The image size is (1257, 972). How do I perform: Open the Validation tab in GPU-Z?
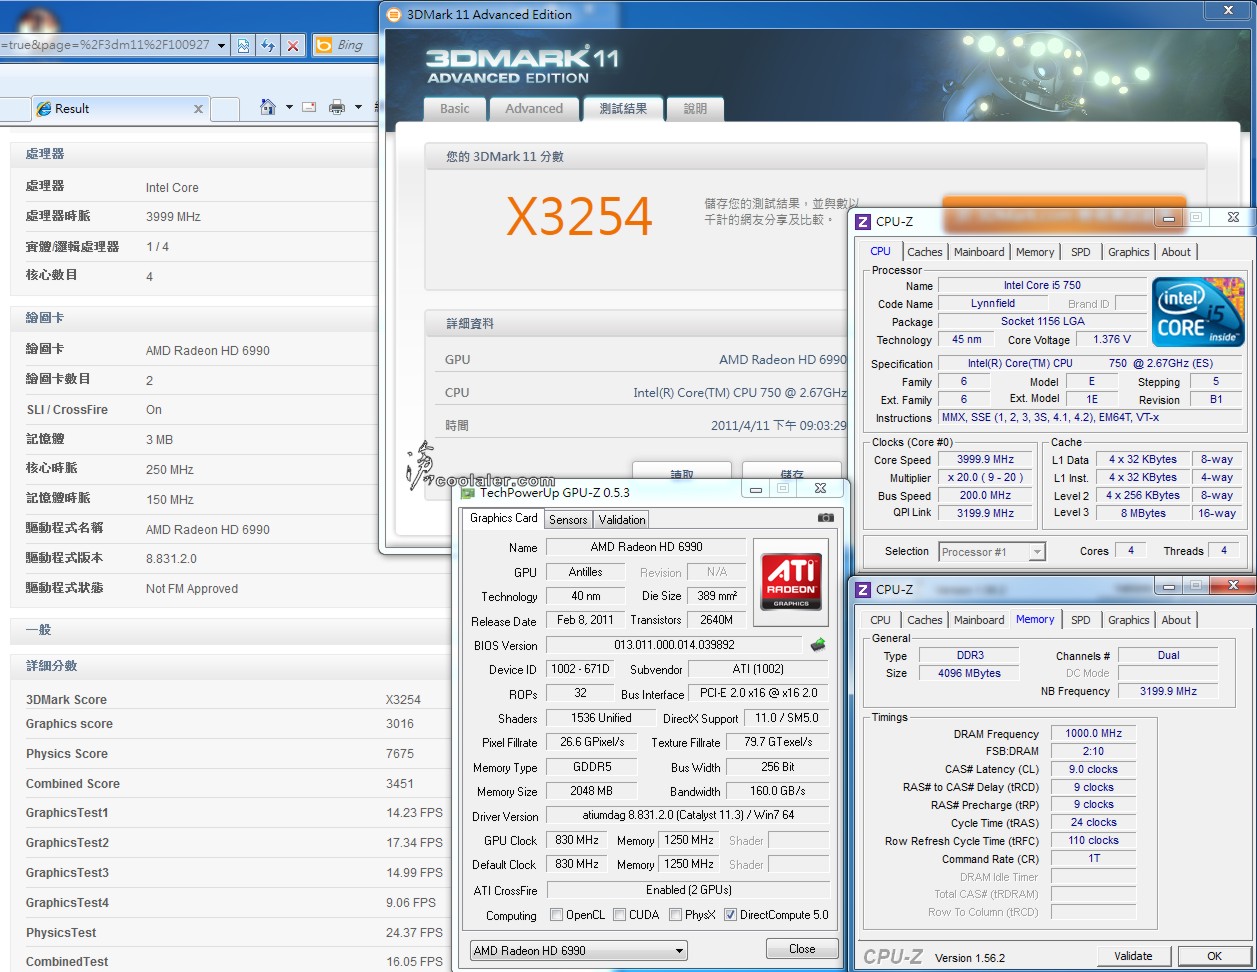(x=622, y=520)
